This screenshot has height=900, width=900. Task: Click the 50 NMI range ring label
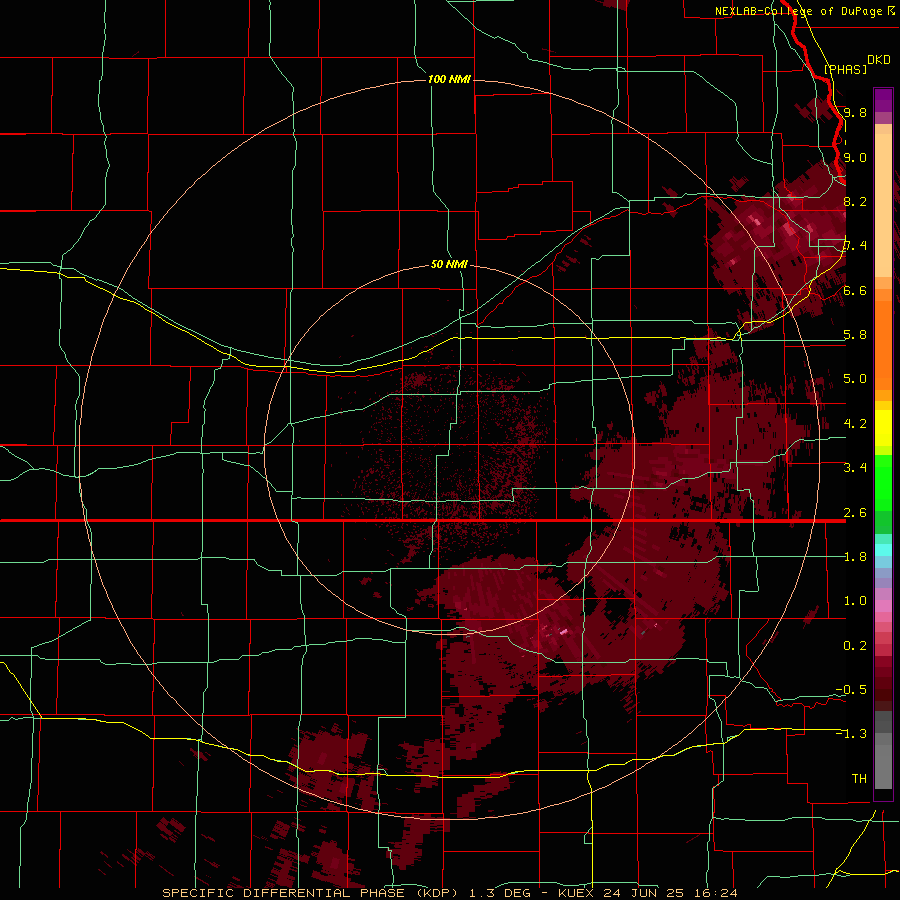(x=449, y=264)
